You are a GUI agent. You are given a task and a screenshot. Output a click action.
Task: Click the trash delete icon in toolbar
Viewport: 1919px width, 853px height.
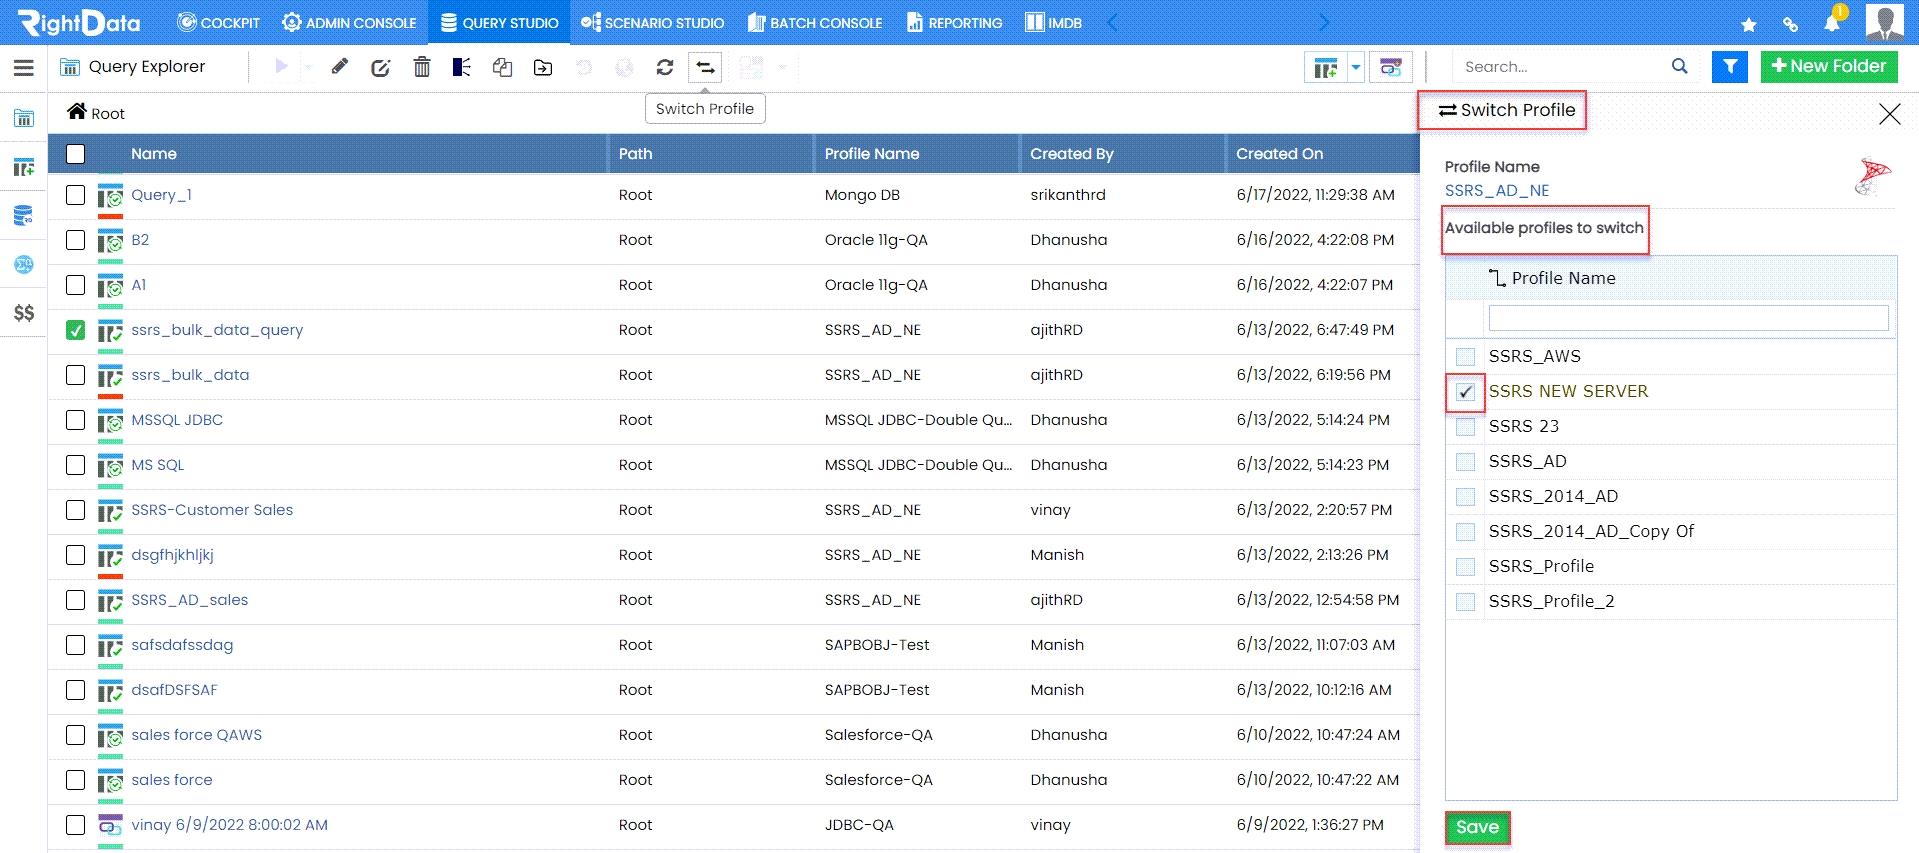coord(422,67)
